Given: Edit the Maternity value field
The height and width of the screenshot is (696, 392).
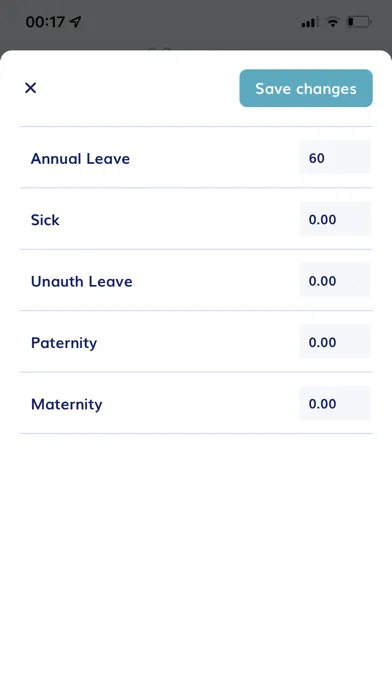Looking at the screenshot, I should tap(335, 403).
